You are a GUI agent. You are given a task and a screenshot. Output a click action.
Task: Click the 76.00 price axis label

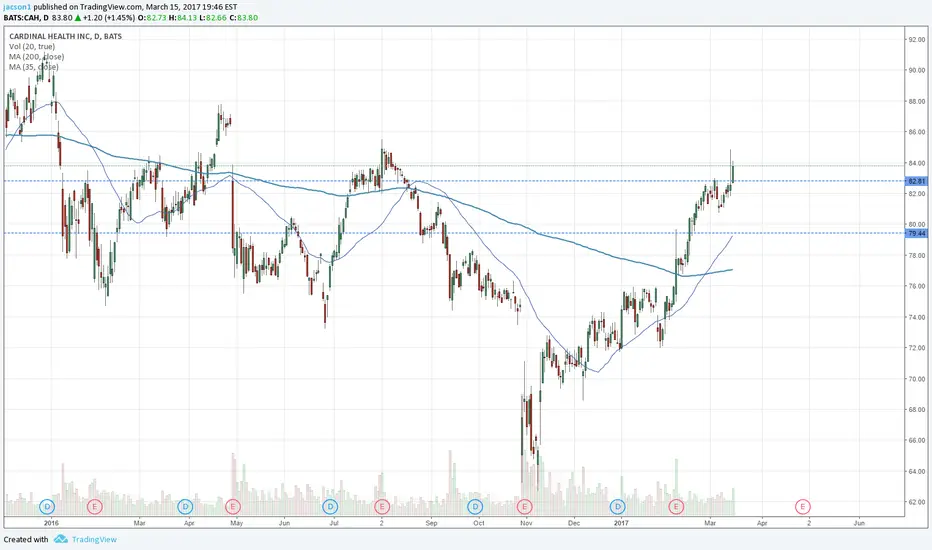click(916, 287)
